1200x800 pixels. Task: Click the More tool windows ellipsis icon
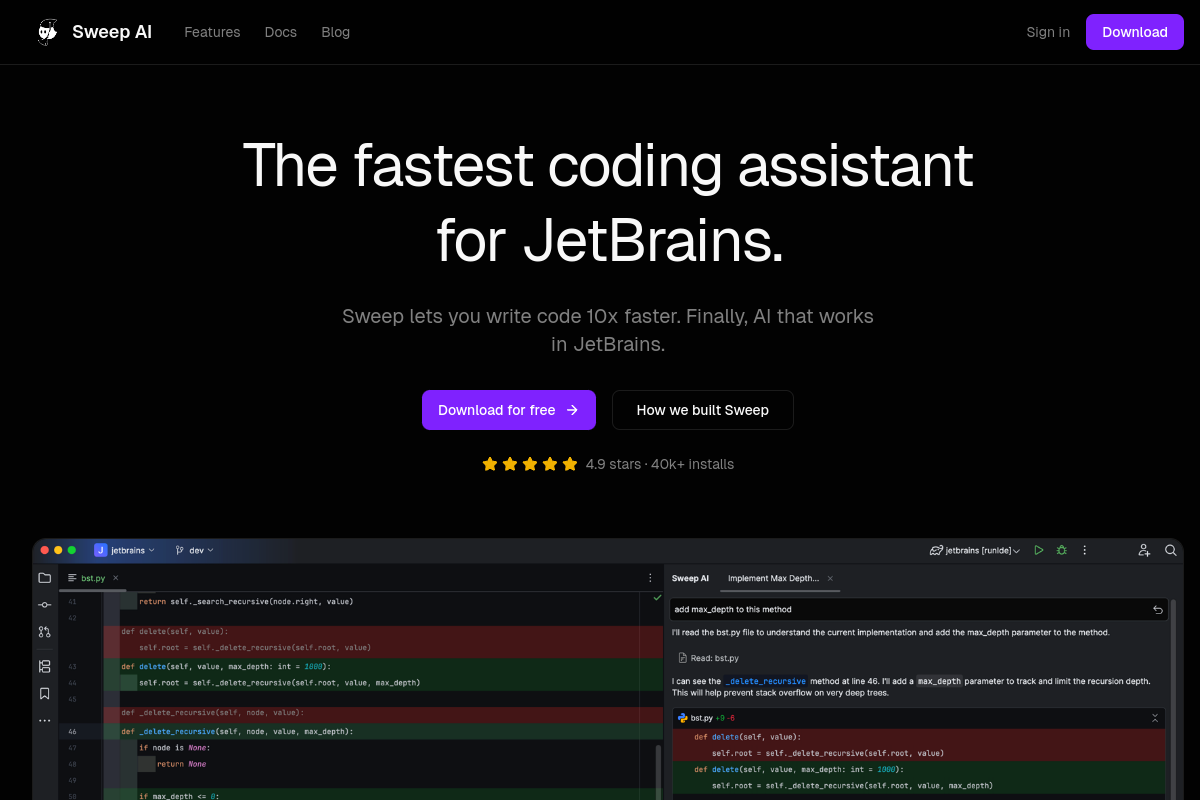tap(44, 720)
